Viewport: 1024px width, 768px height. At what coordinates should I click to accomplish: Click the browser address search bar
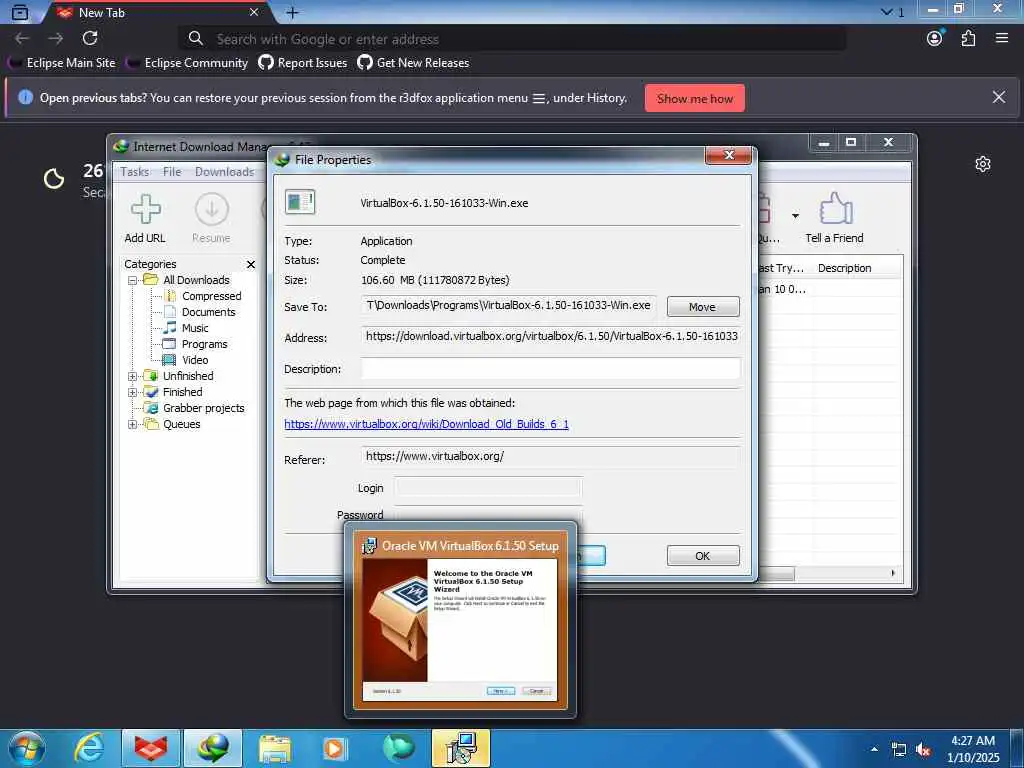click(513, 39)
